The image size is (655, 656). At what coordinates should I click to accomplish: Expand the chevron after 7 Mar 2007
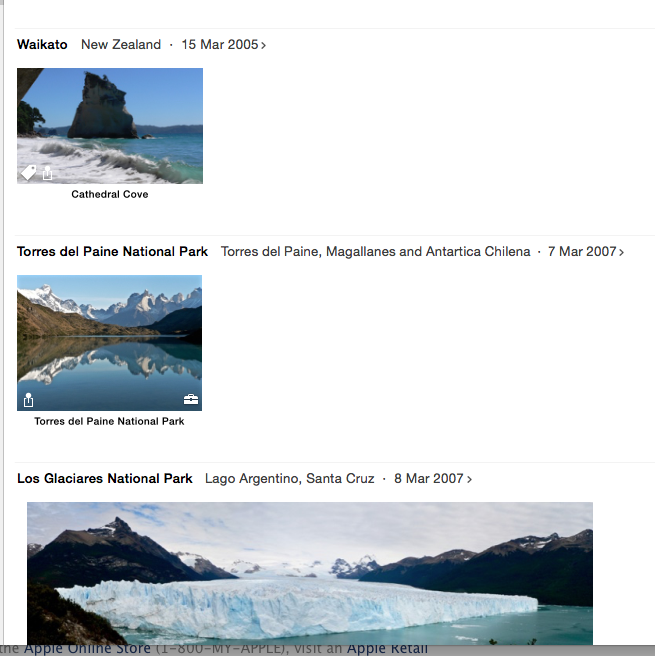pos(622,252)
